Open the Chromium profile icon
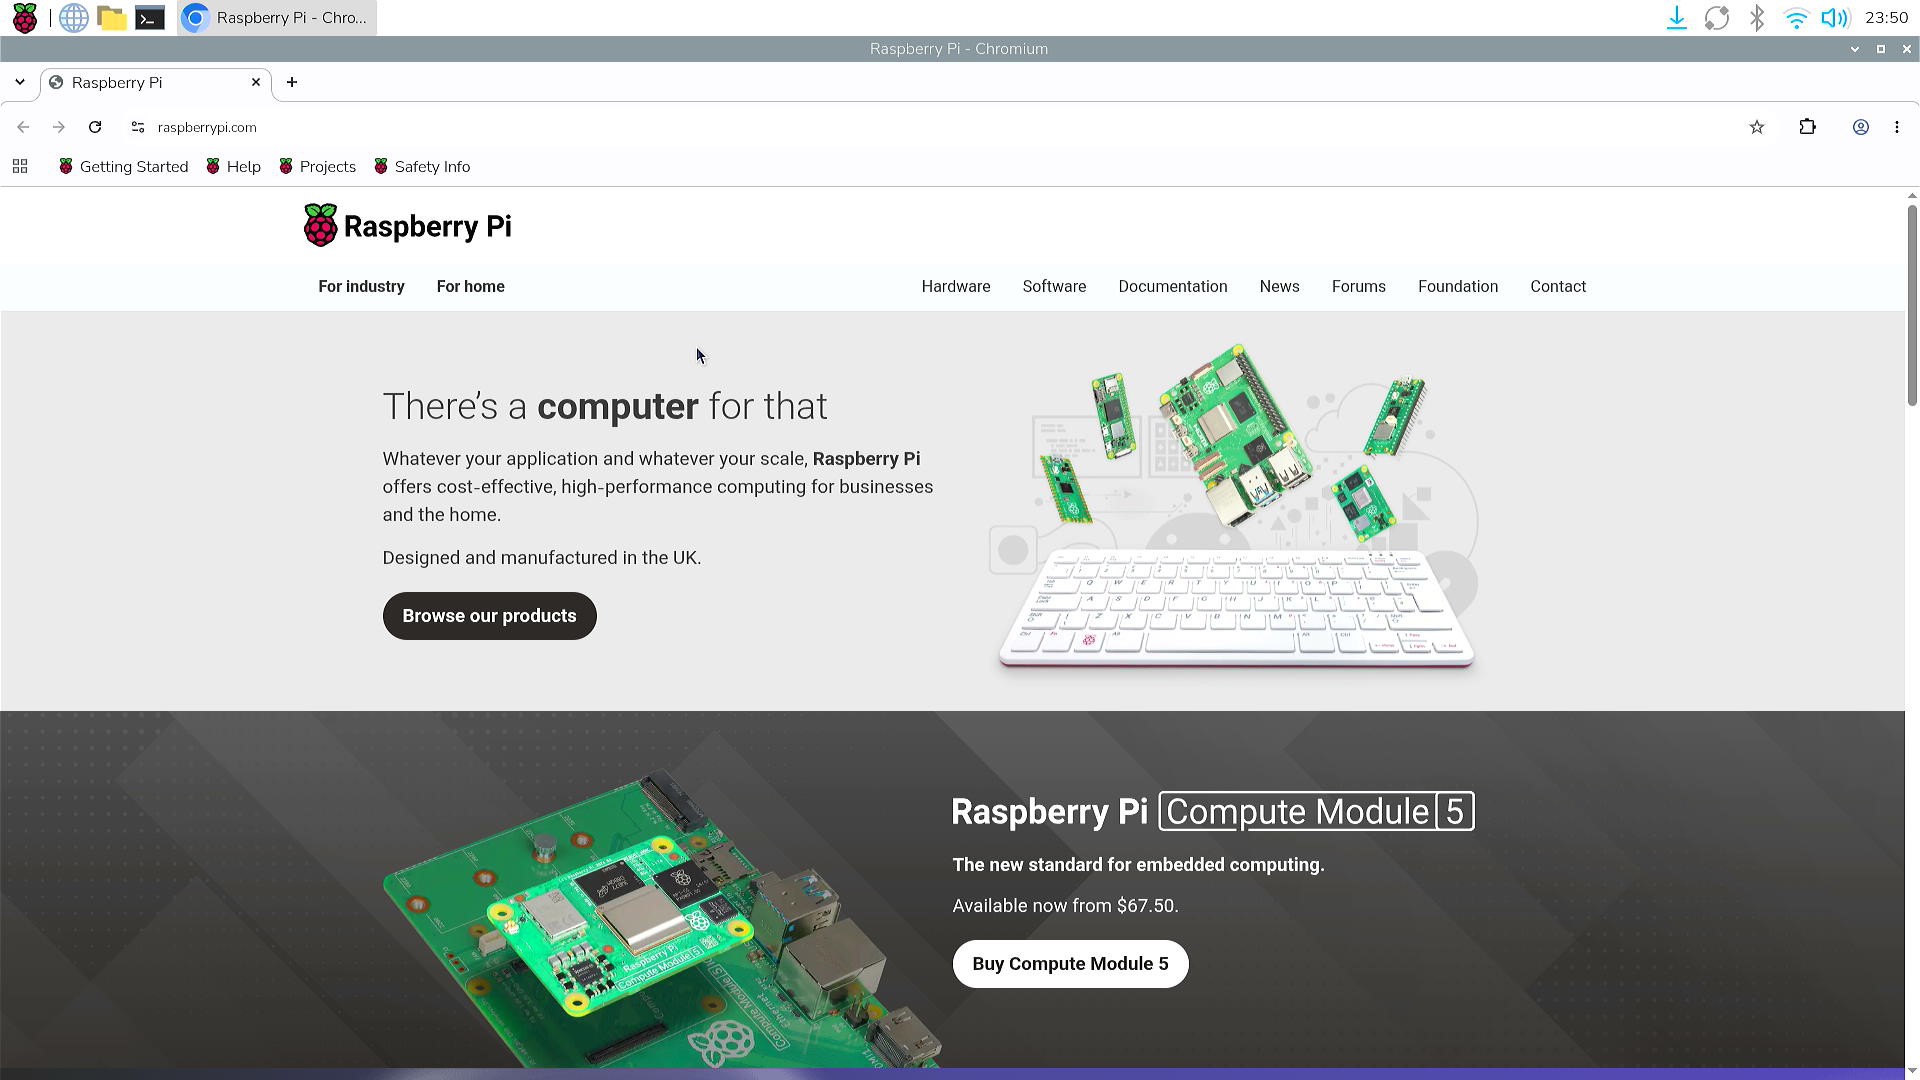 pyautogui.click(x=1861, y=127)
